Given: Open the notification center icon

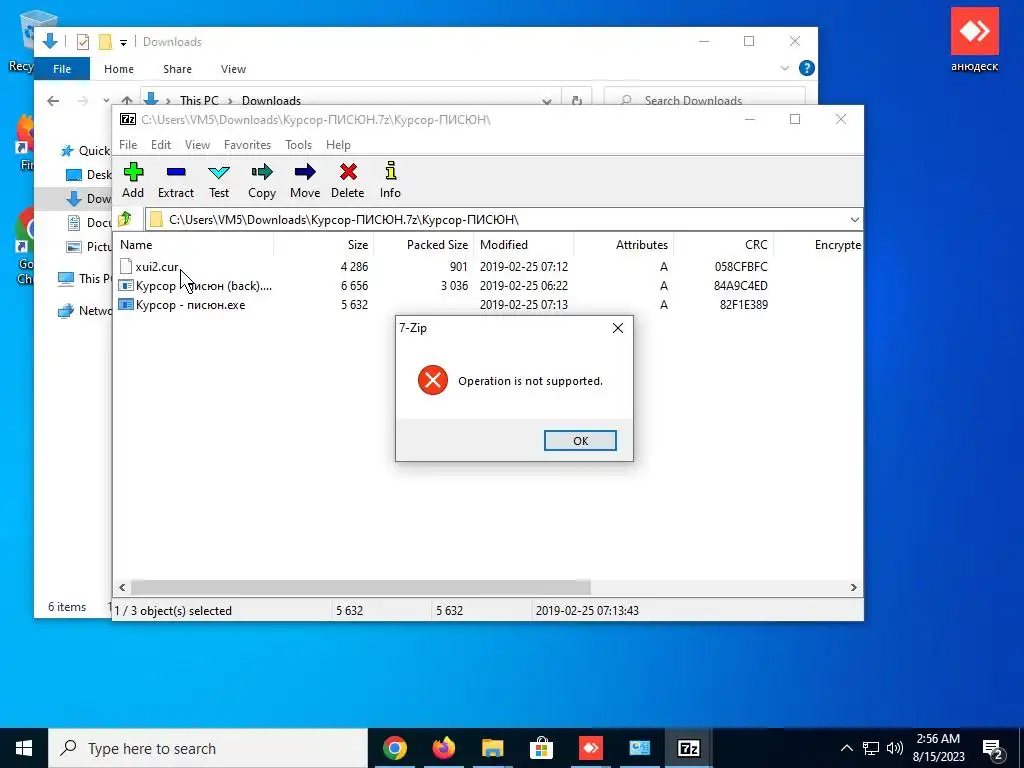Looking at the screenshot, I should [993, 749].
